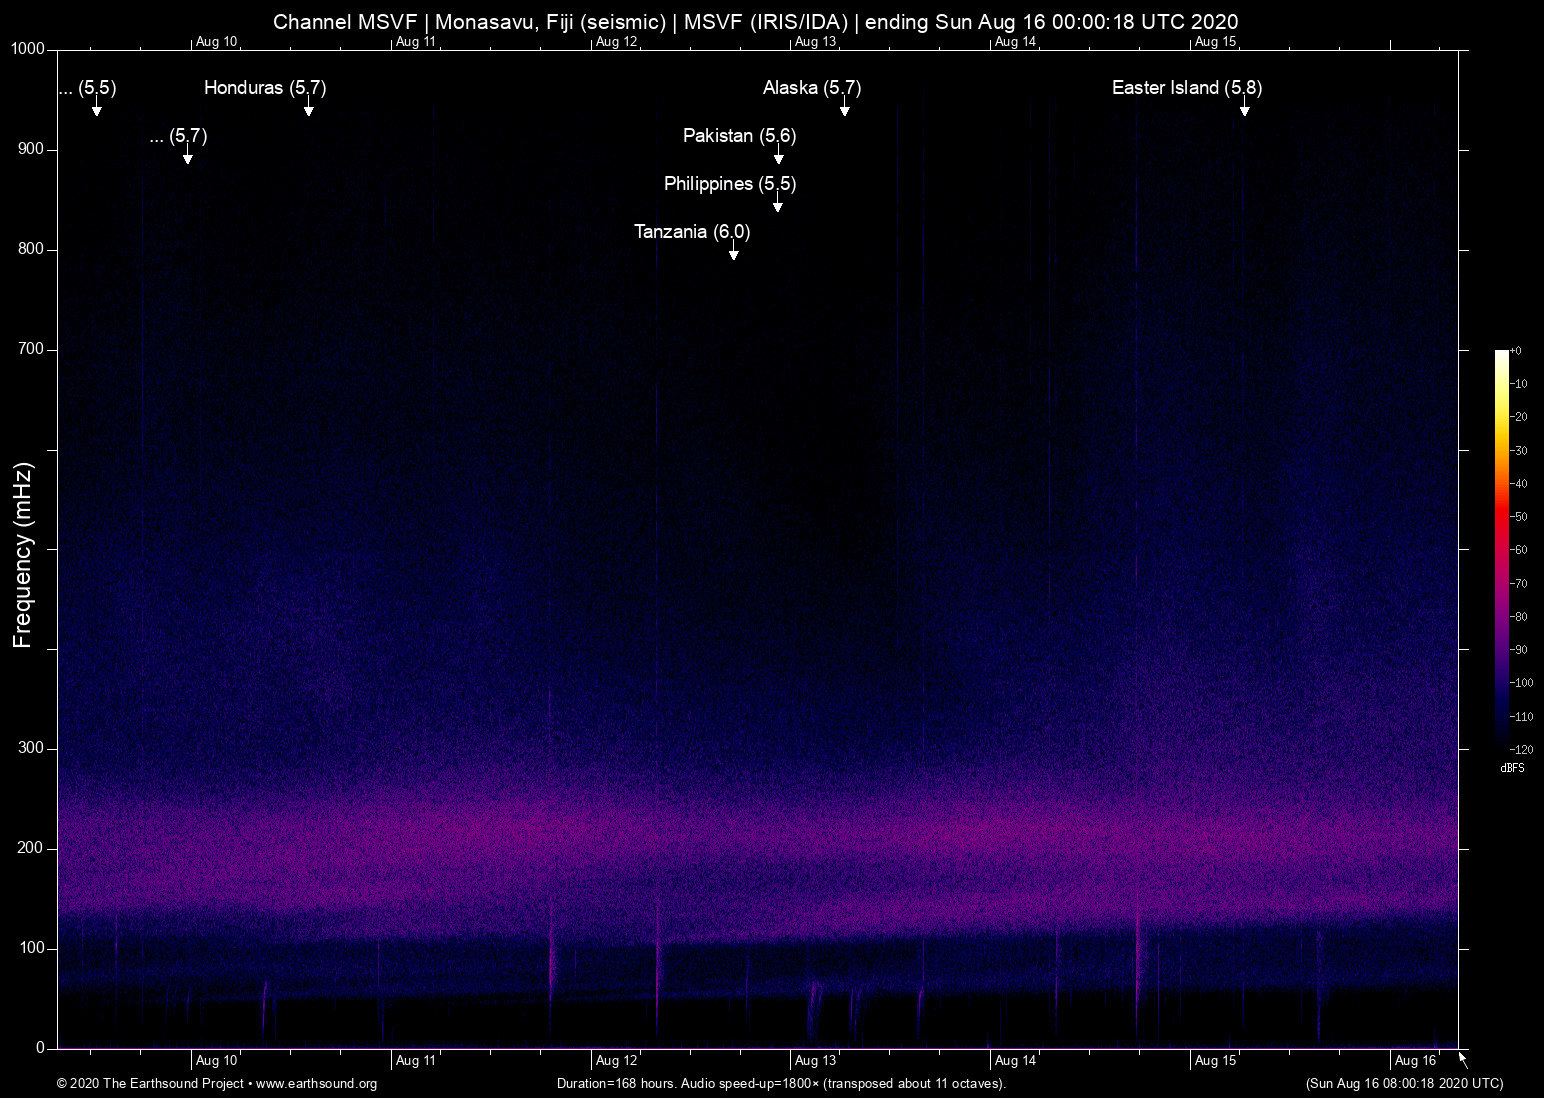Screen dimensions: 1544x1098
Task: Click the dBFS color scale bar
Action: [x=1501, y=549]
